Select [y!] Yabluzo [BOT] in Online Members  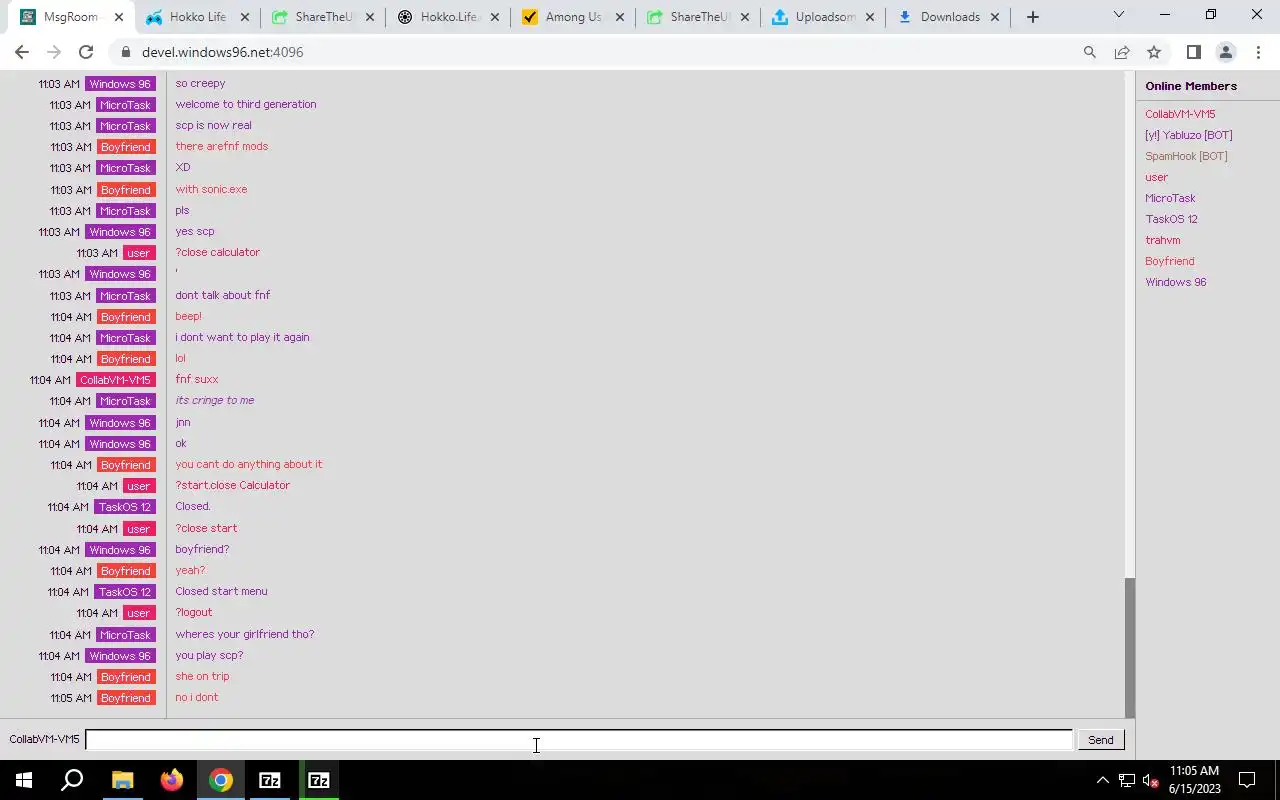(1188, 135)
